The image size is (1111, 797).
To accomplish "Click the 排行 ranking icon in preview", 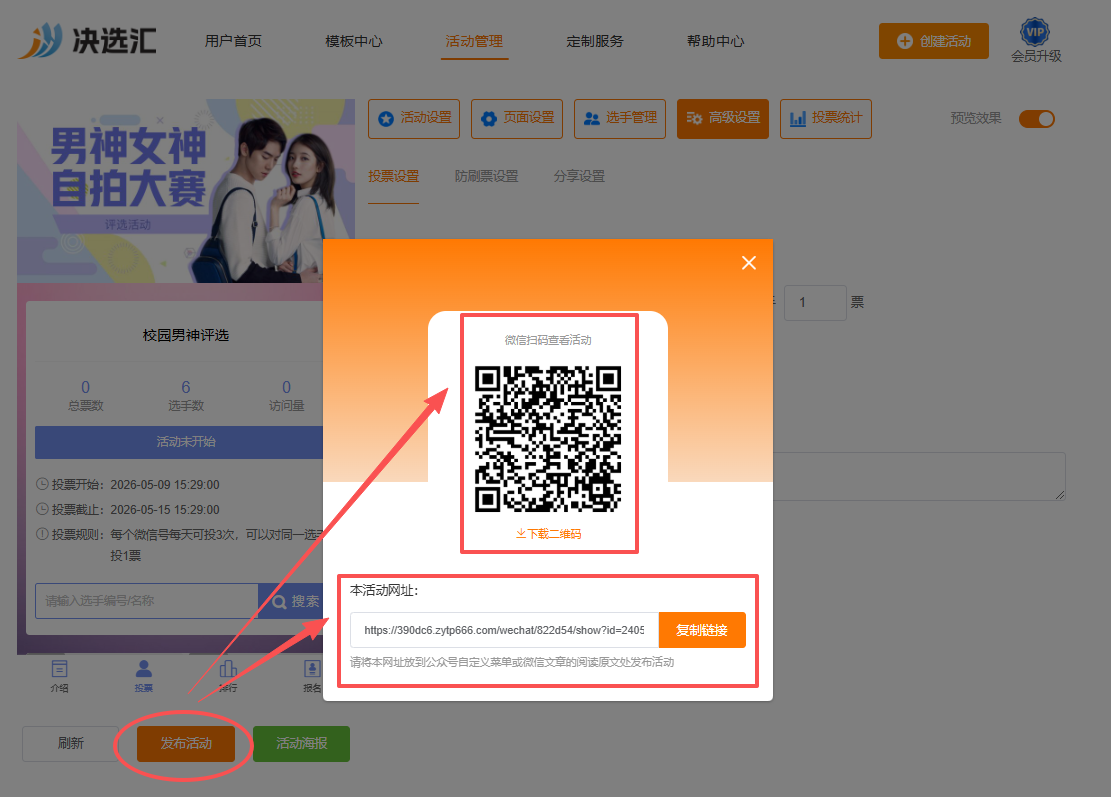I will [x=228, y=676].
